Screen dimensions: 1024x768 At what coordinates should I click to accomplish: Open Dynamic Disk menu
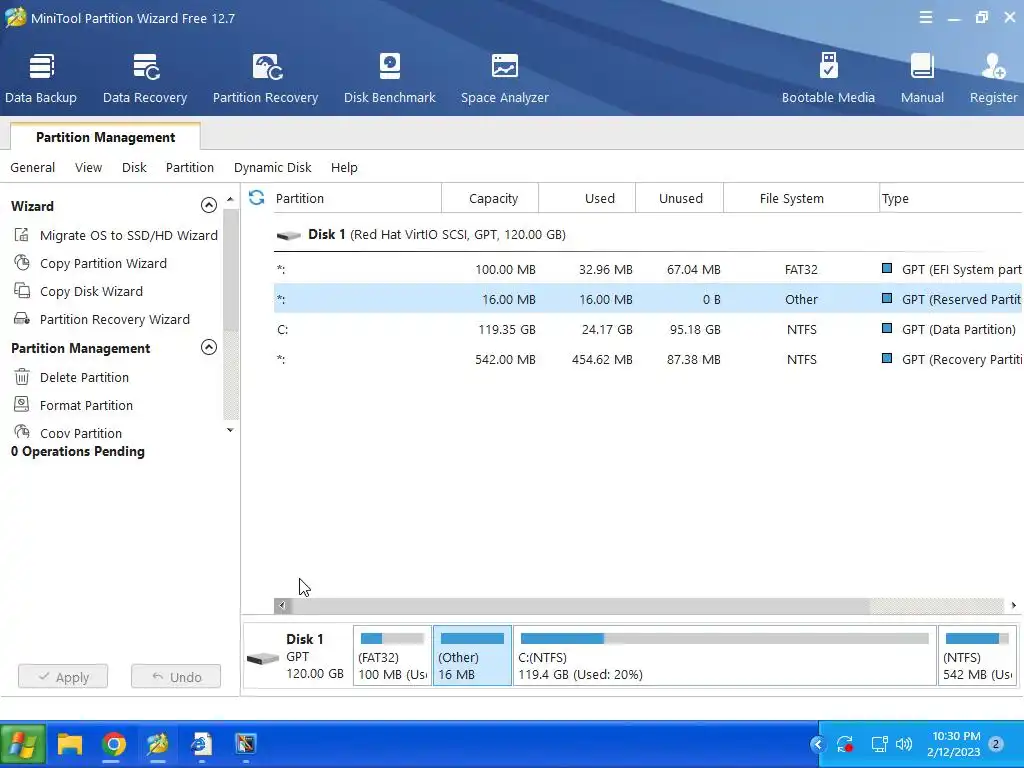click(272, 167)
